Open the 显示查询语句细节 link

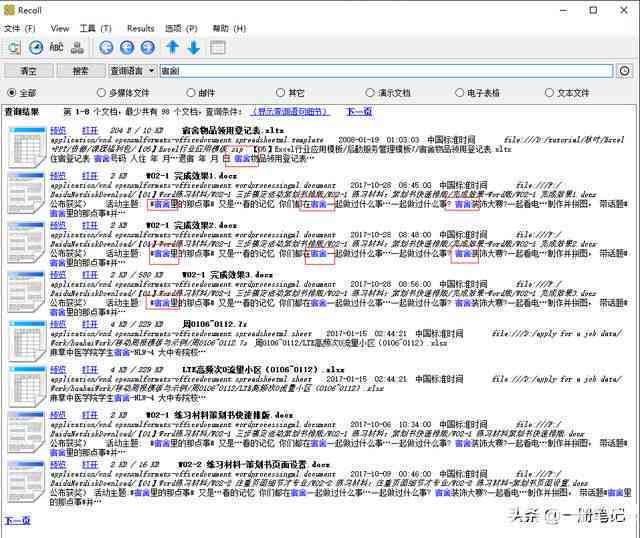click(290, 111)
